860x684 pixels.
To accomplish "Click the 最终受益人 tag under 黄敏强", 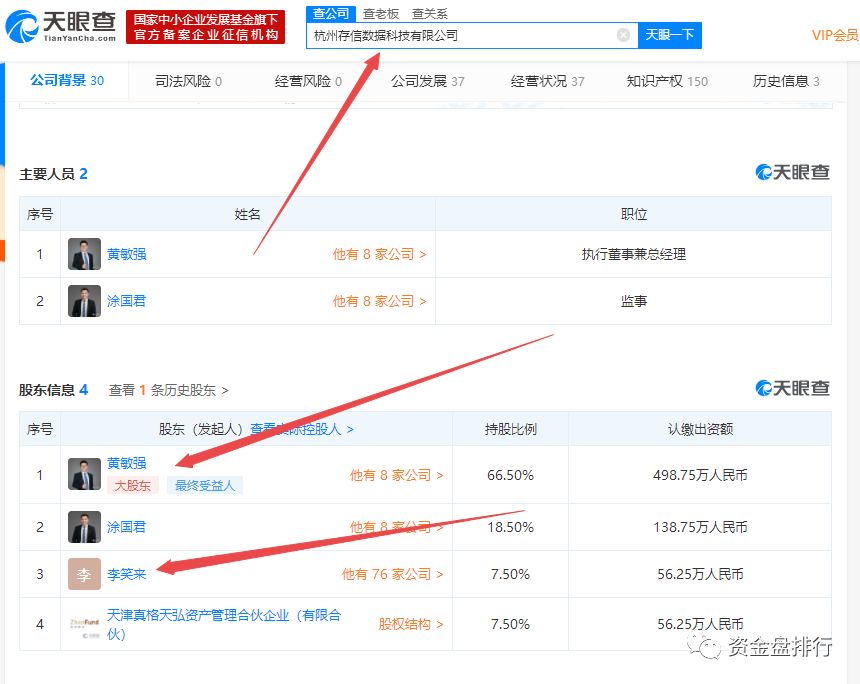I will click(x=205, y=485).
